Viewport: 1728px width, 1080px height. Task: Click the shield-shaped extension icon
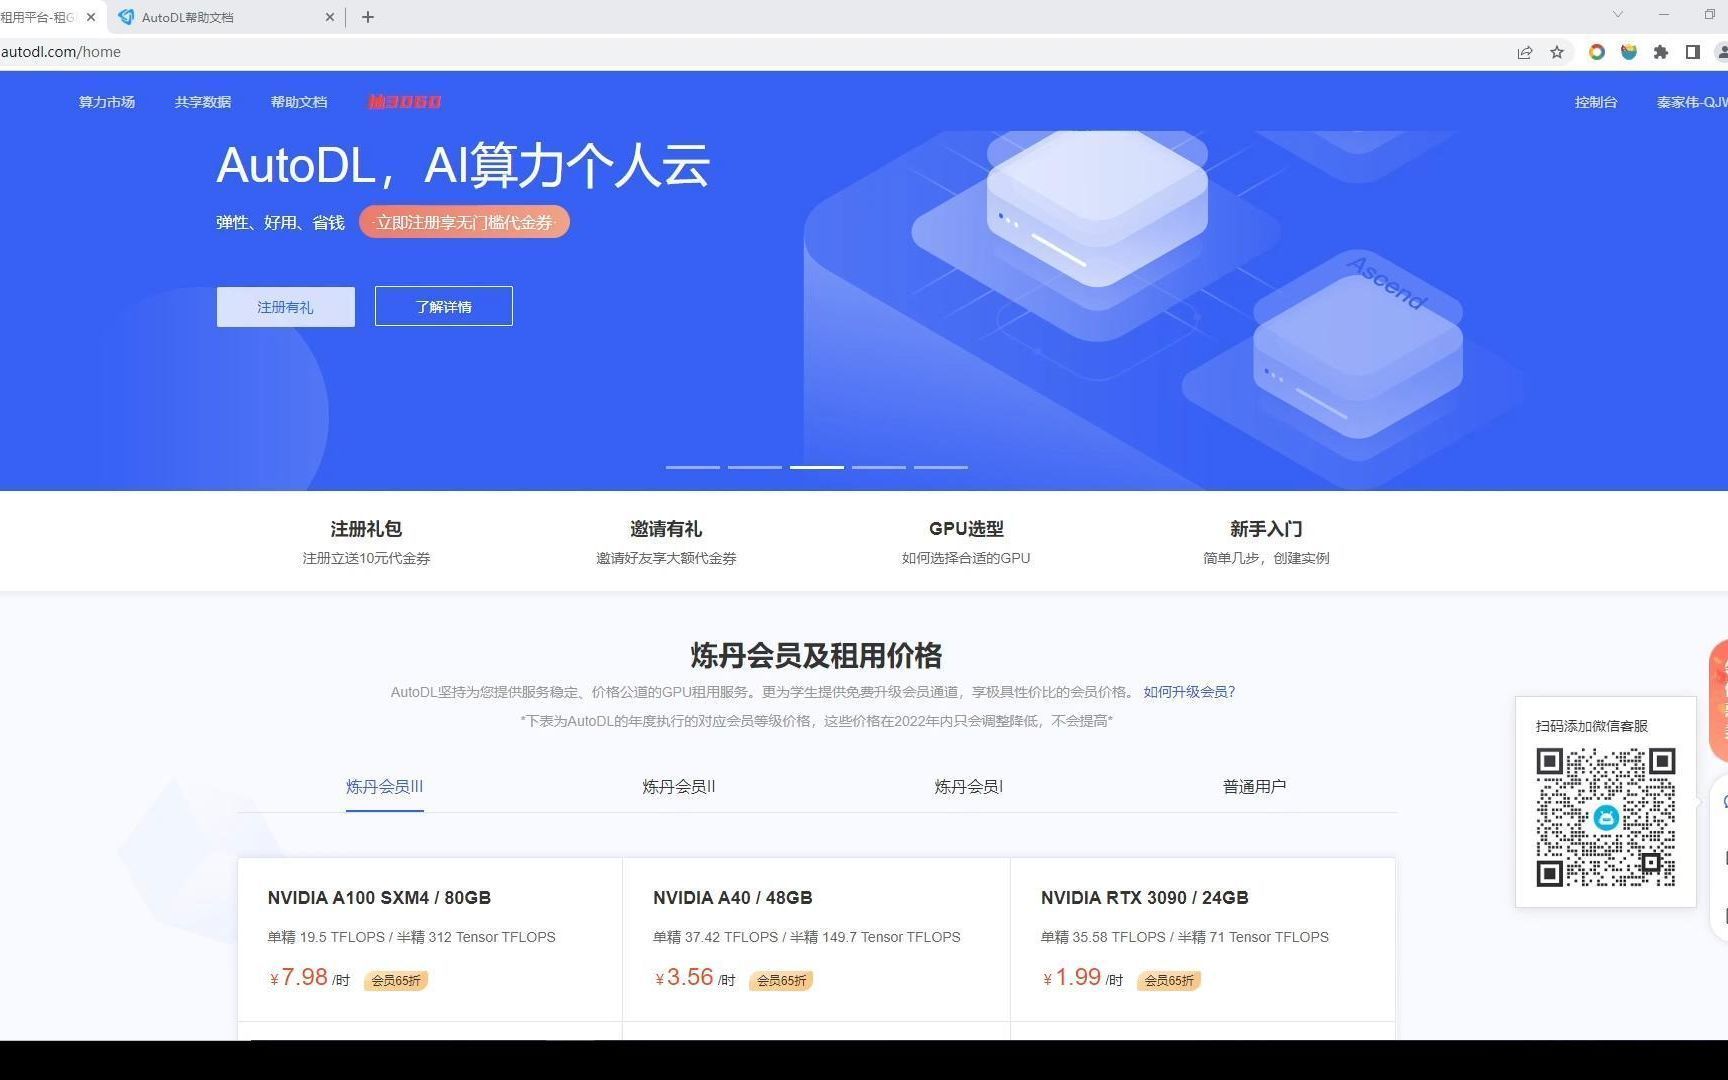tap(1629, 52)
